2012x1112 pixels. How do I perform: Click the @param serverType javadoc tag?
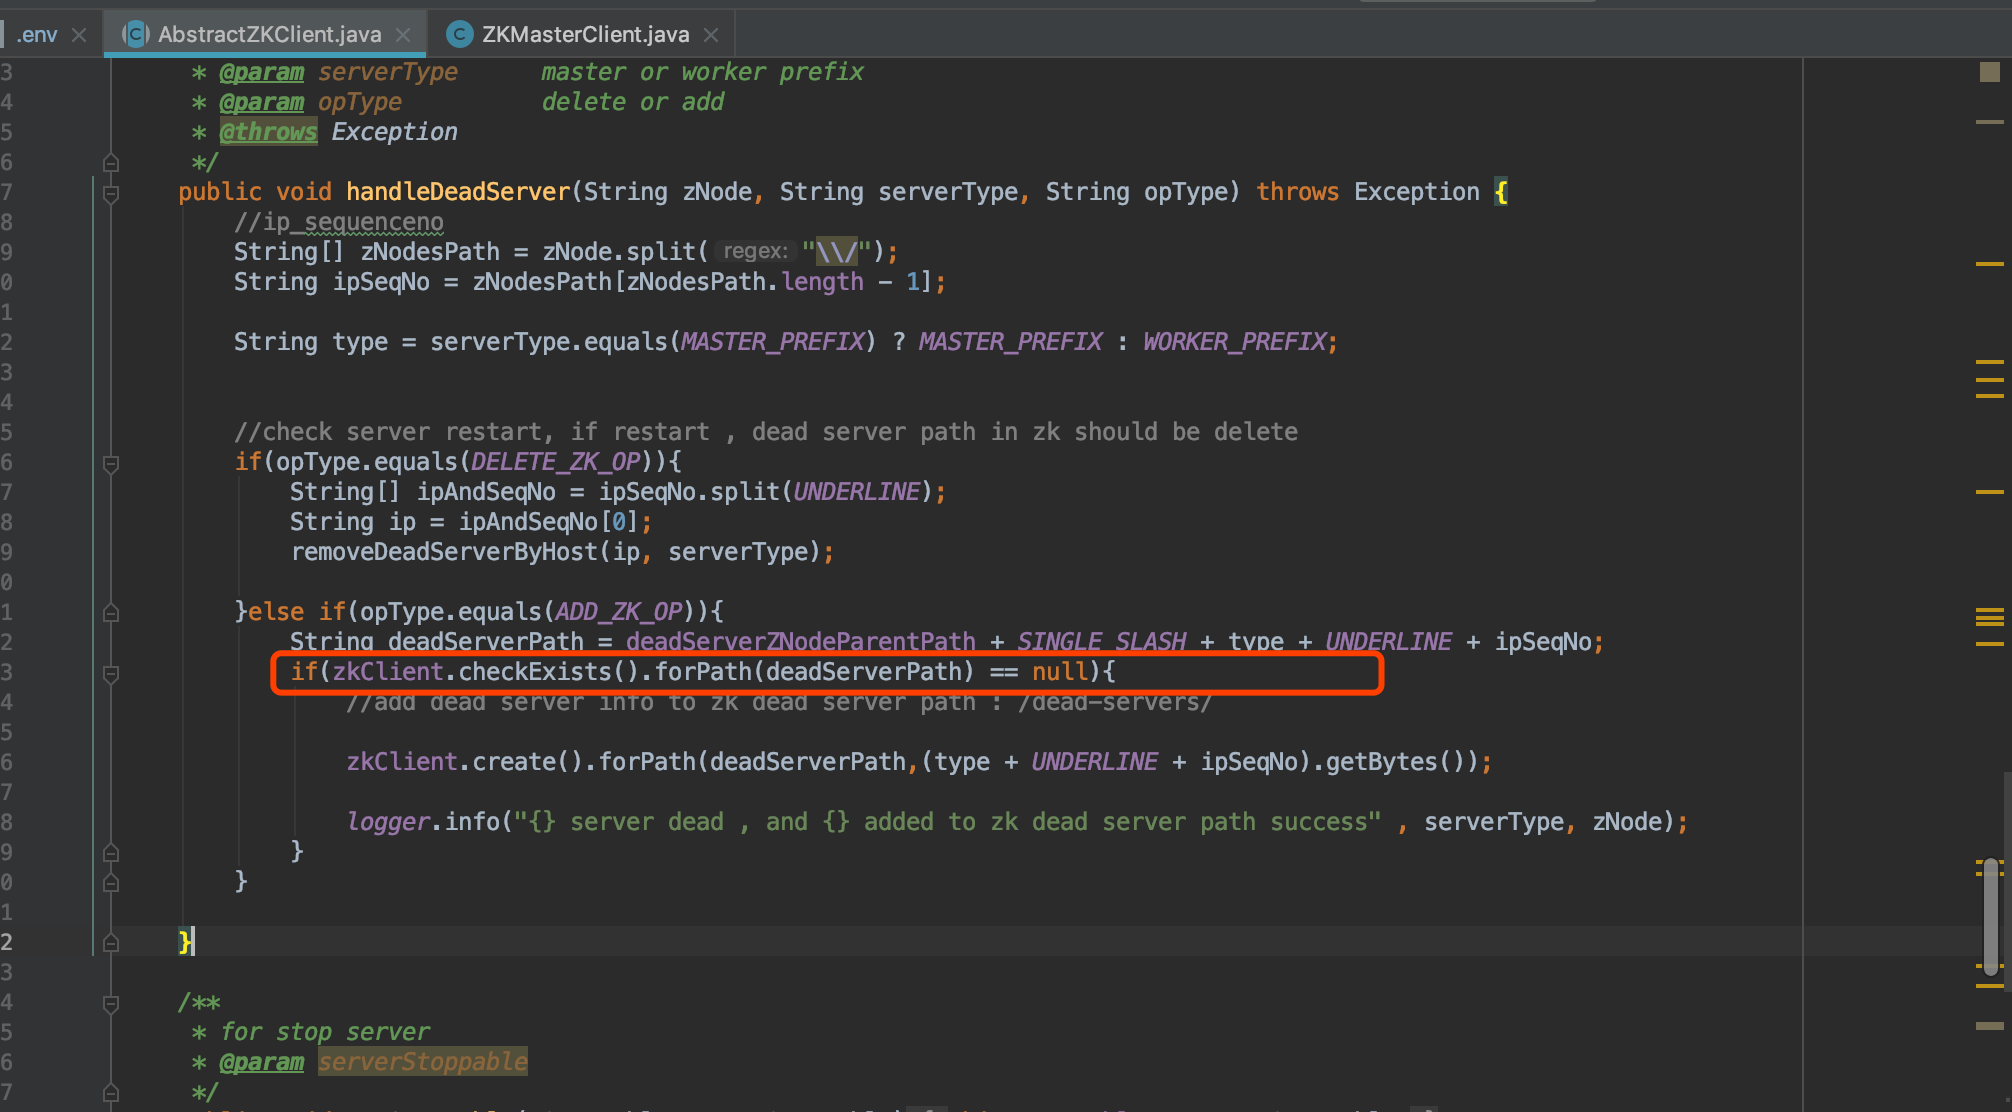click(x=263, y=71)
